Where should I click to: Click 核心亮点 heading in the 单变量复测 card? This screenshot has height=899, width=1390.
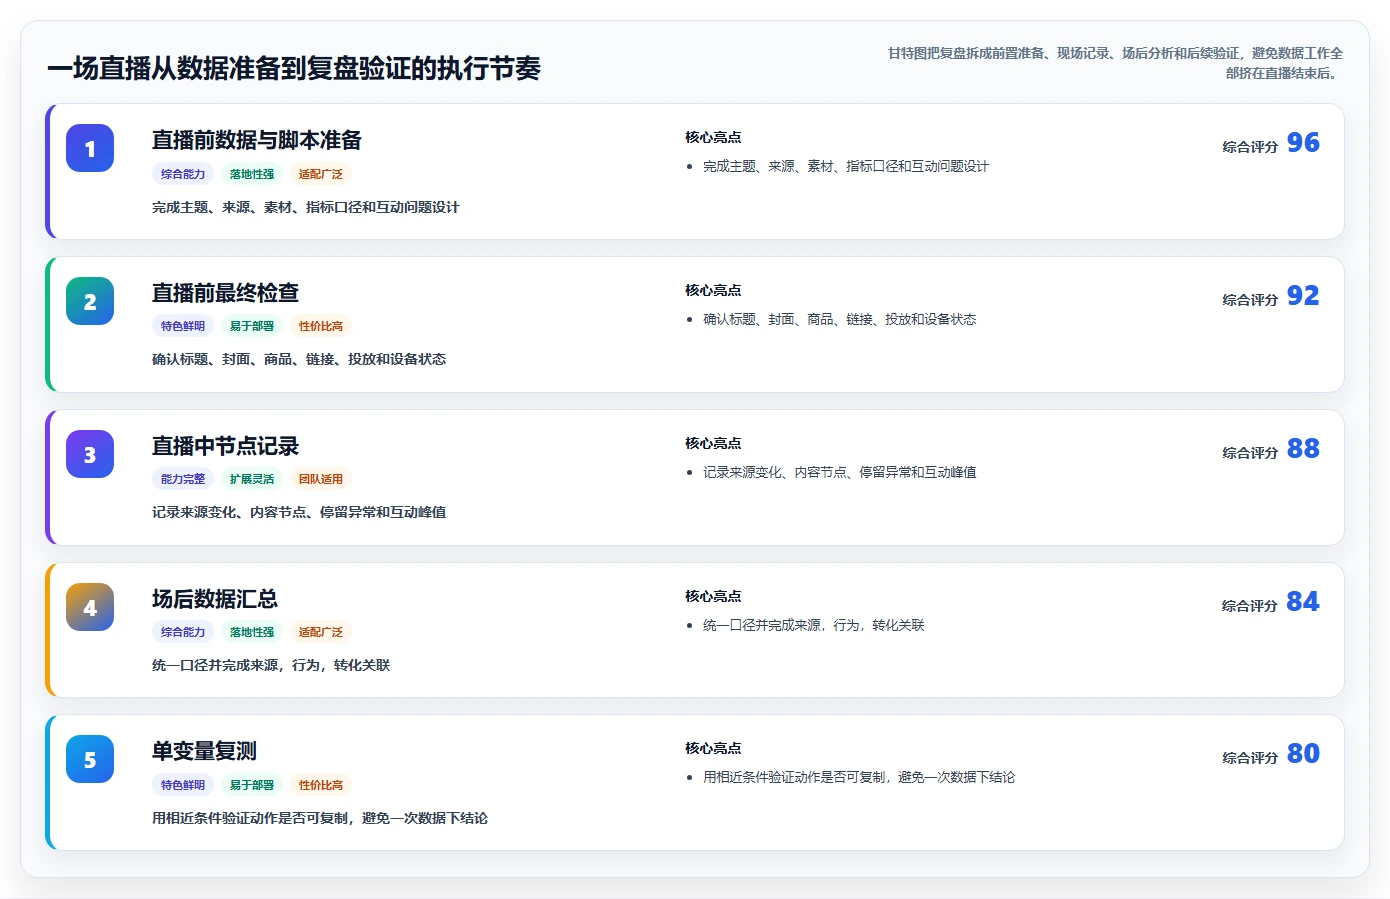(x=713, y=748)
